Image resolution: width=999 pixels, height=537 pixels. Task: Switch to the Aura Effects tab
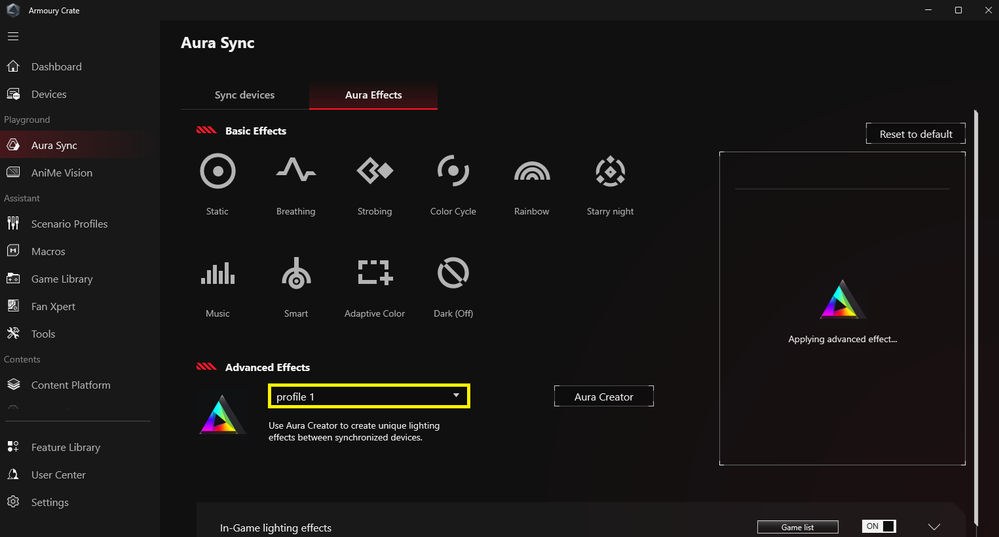click(x=373, y=95)
